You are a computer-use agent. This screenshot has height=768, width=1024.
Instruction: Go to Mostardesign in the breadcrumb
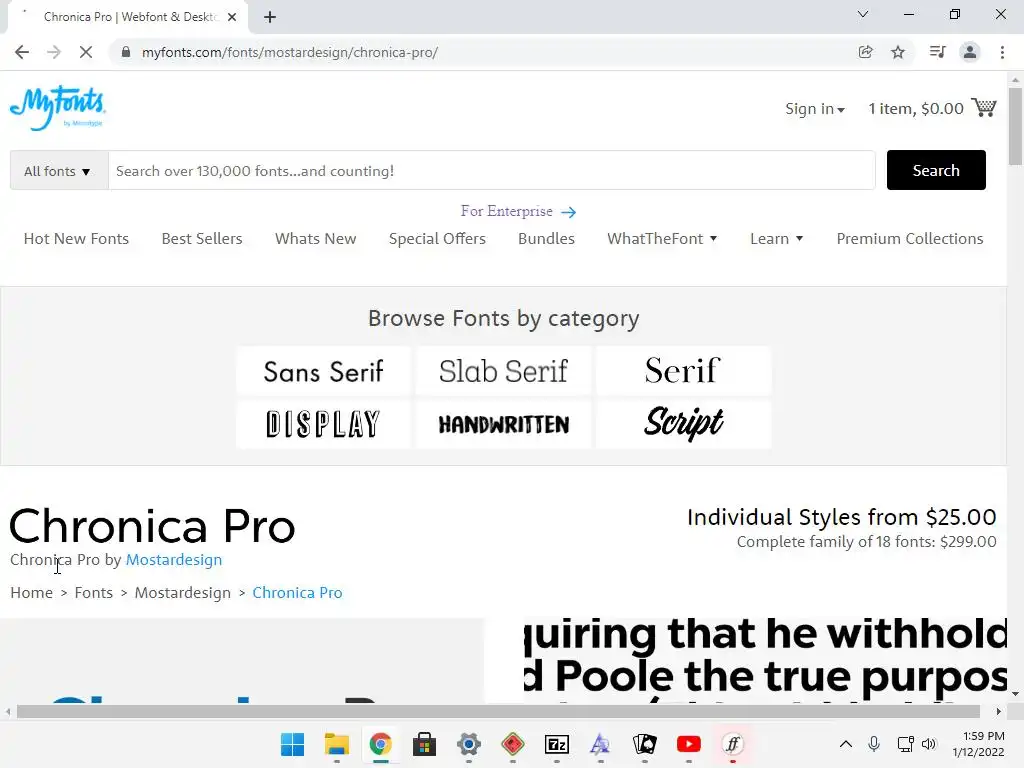click(182, 592)
